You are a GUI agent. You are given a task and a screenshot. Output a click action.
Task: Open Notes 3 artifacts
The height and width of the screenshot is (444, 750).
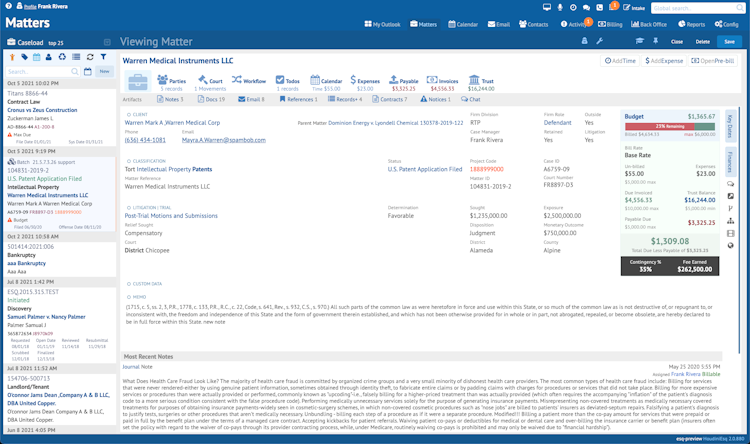click(170, 99)
